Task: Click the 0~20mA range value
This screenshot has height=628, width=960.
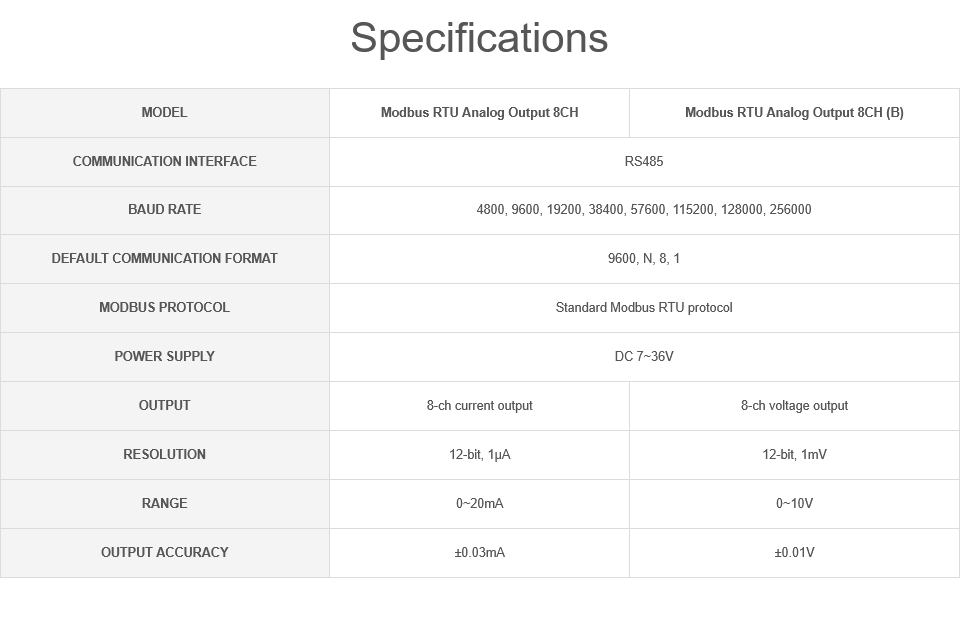Action: tap(479, 503)
